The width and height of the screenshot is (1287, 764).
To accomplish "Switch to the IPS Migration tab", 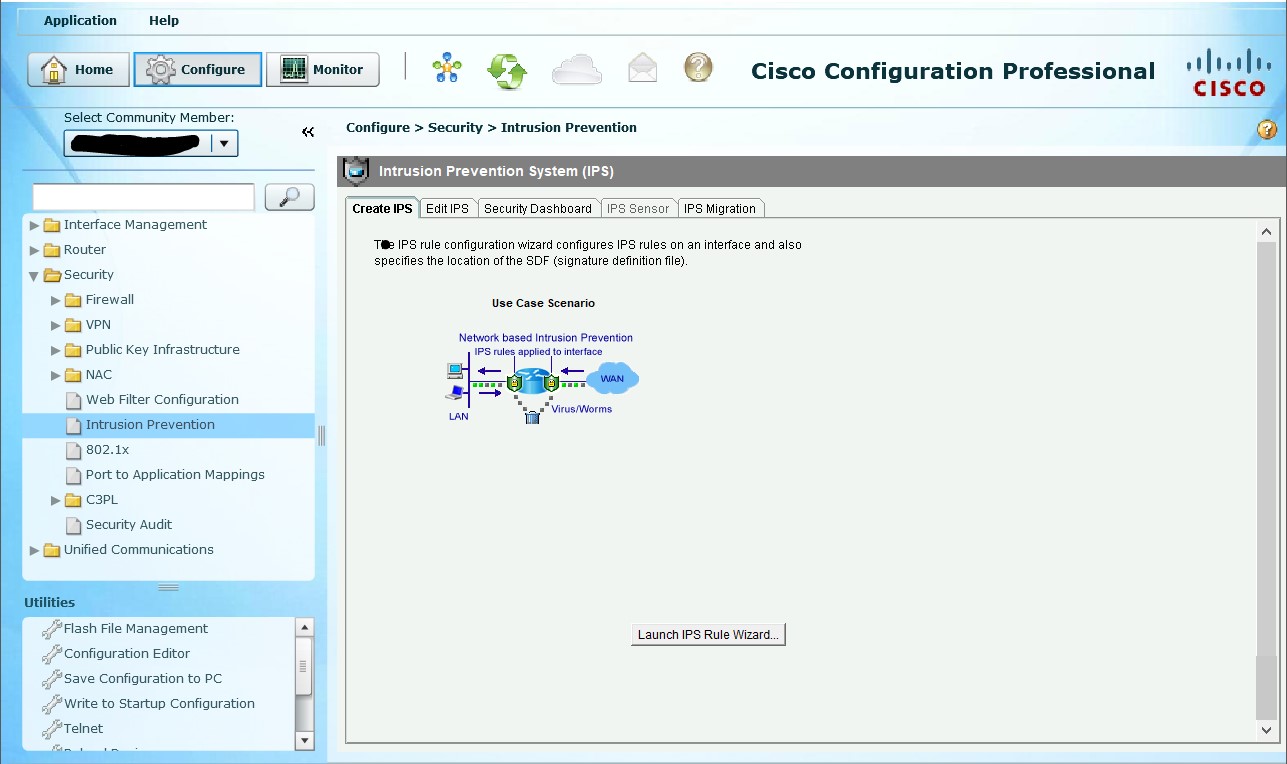I will 720,208.
